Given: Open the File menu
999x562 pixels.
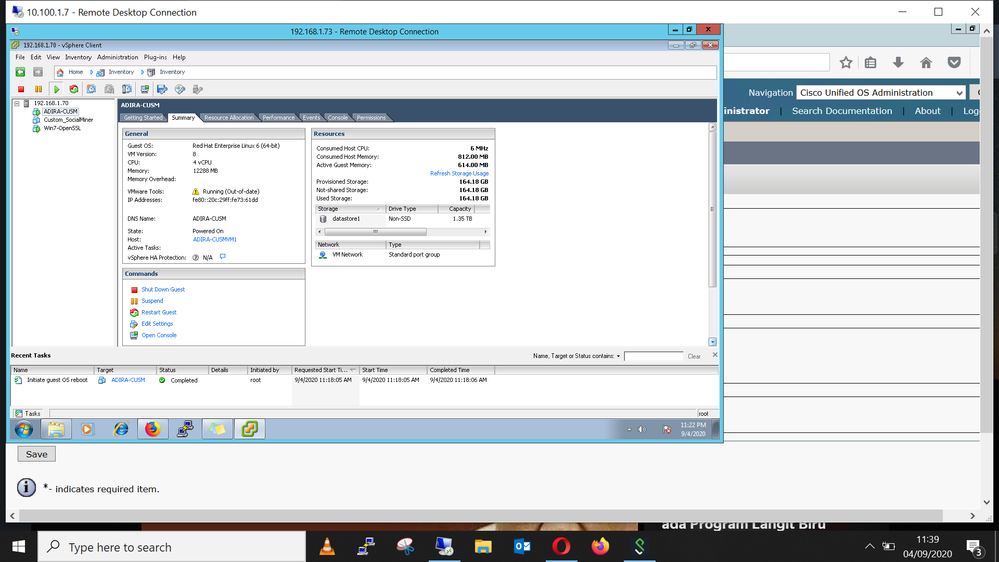Looking at the screenshot, I should (20, 57).
